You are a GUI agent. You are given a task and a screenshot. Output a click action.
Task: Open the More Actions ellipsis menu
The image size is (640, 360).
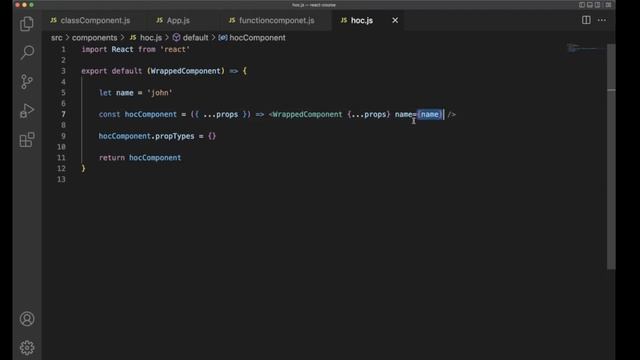pos(602,20)
